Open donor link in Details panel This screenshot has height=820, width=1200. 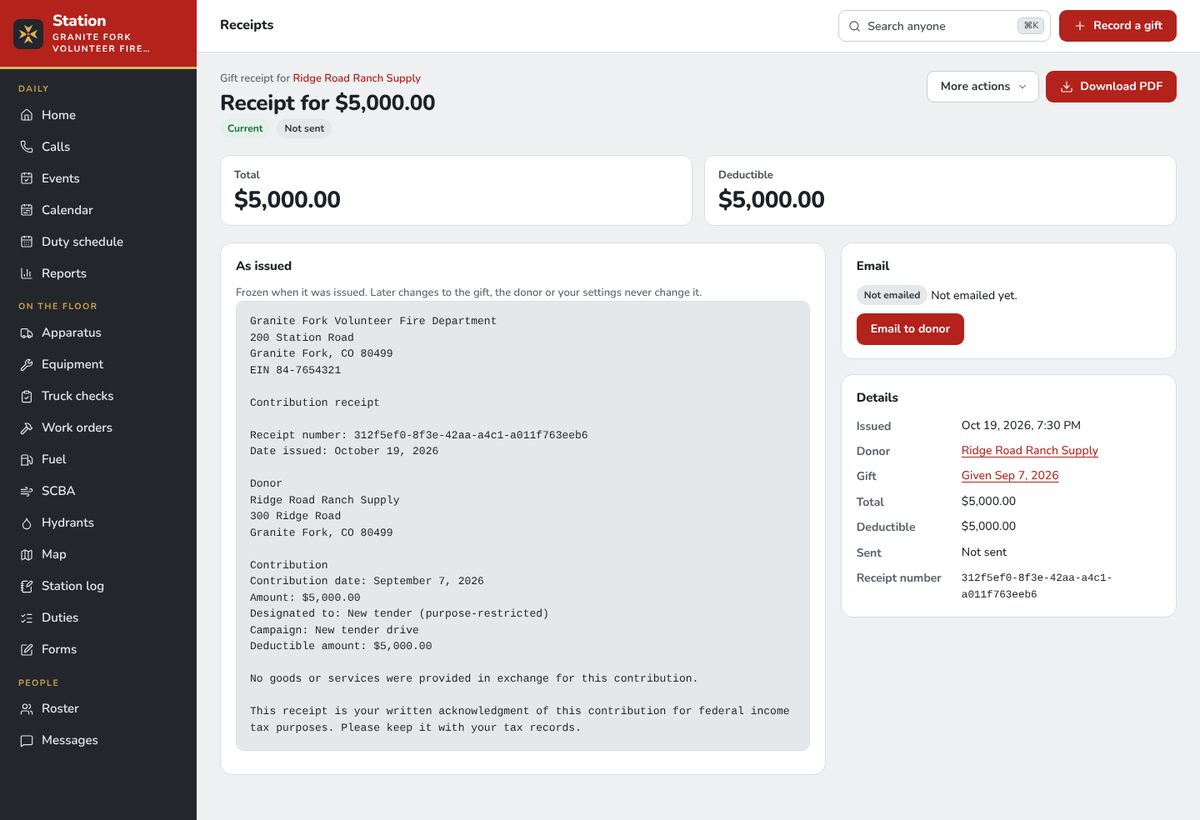[1030, 451]
